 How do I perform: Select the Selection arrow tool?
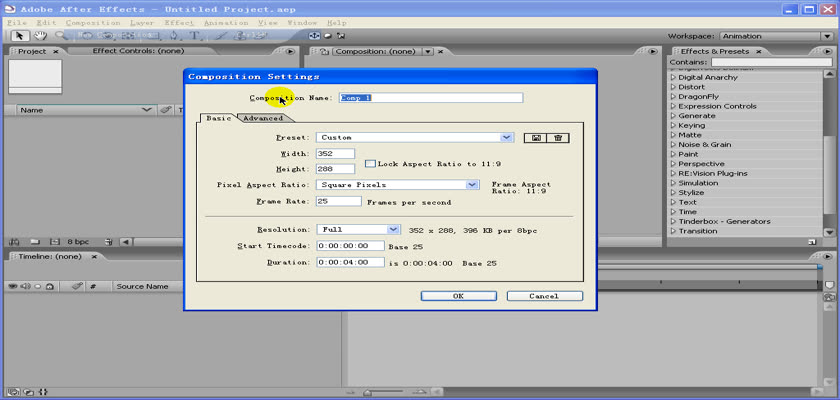pos(20,36)
